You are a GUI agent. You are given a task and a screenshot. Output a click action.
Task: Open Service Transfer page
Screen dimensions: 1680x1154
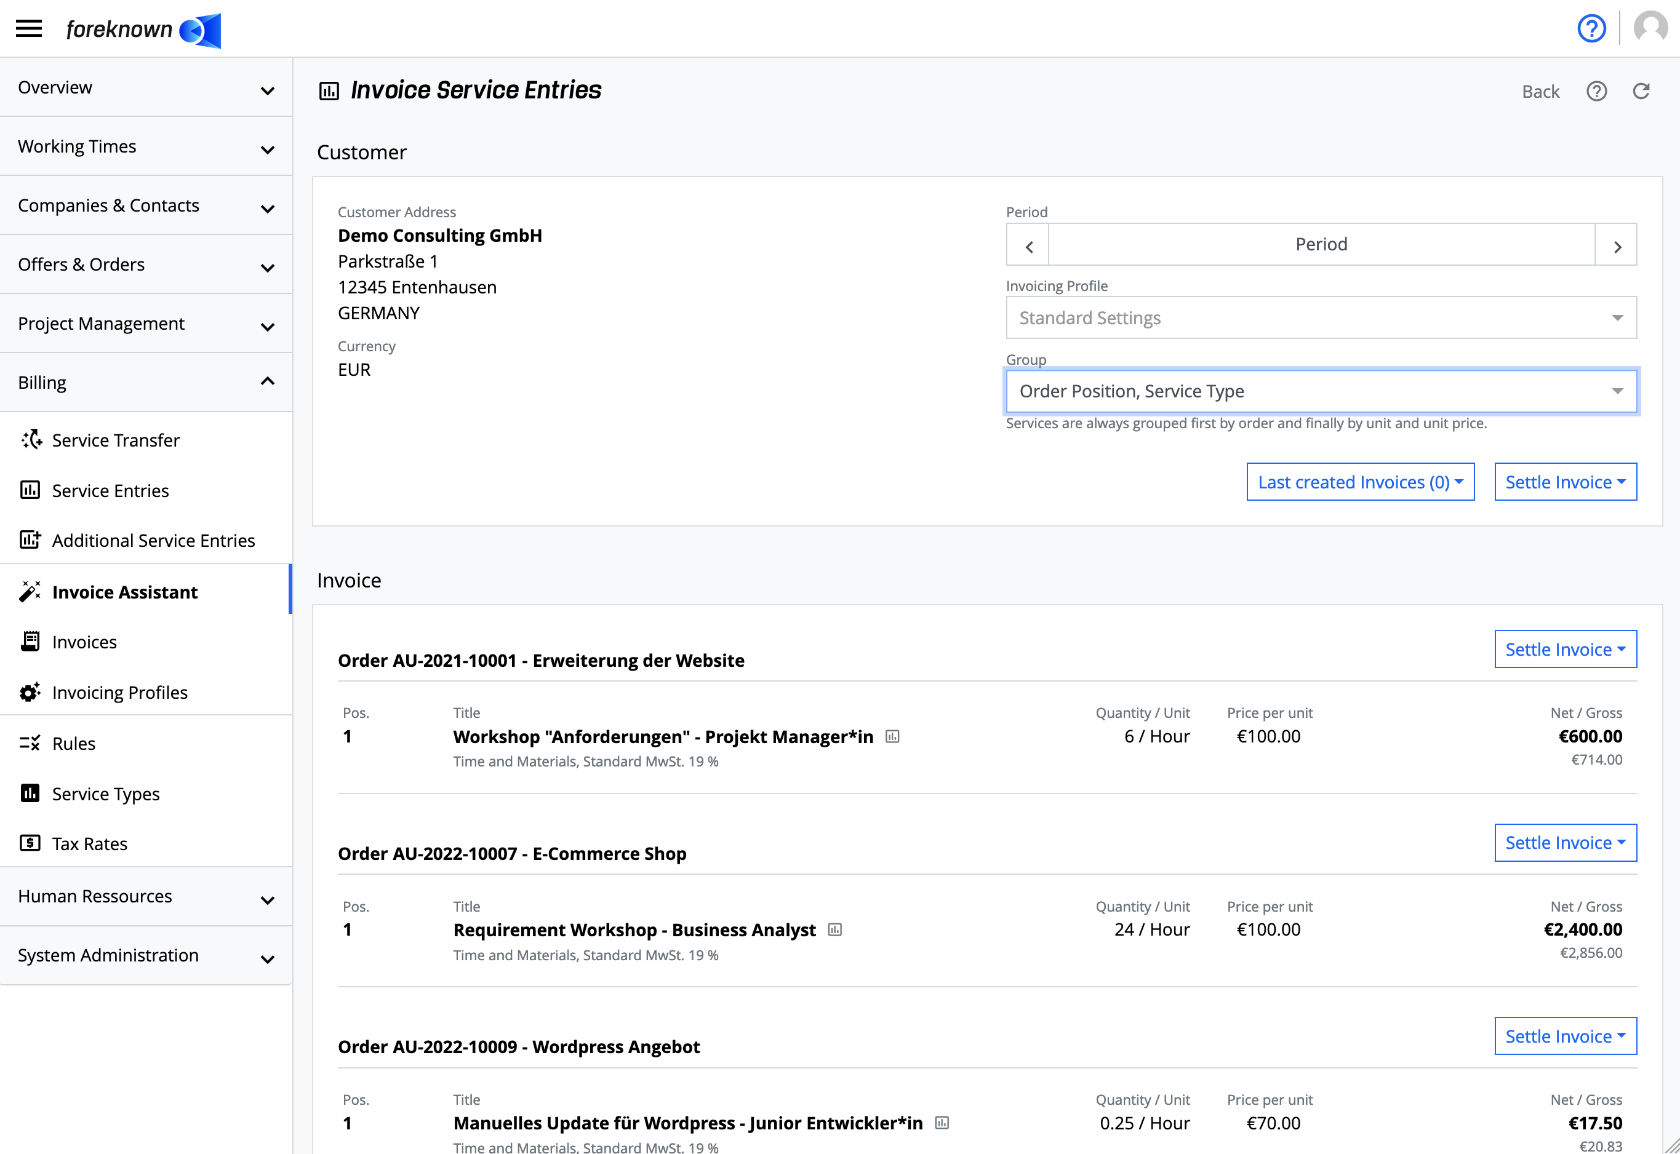(146, 440)
